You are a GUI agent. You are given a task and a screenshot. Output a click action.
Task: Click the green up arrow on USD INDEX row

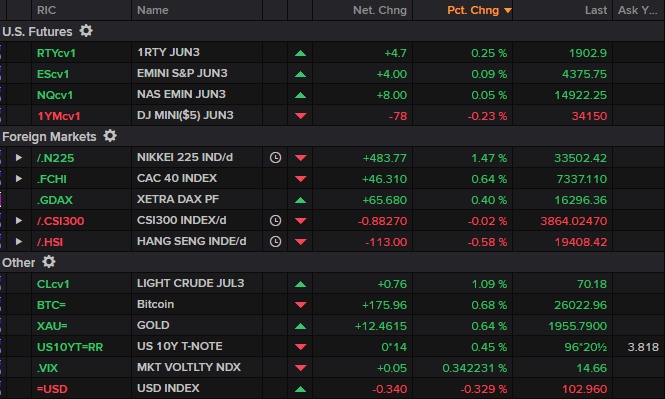click(300, 389)
